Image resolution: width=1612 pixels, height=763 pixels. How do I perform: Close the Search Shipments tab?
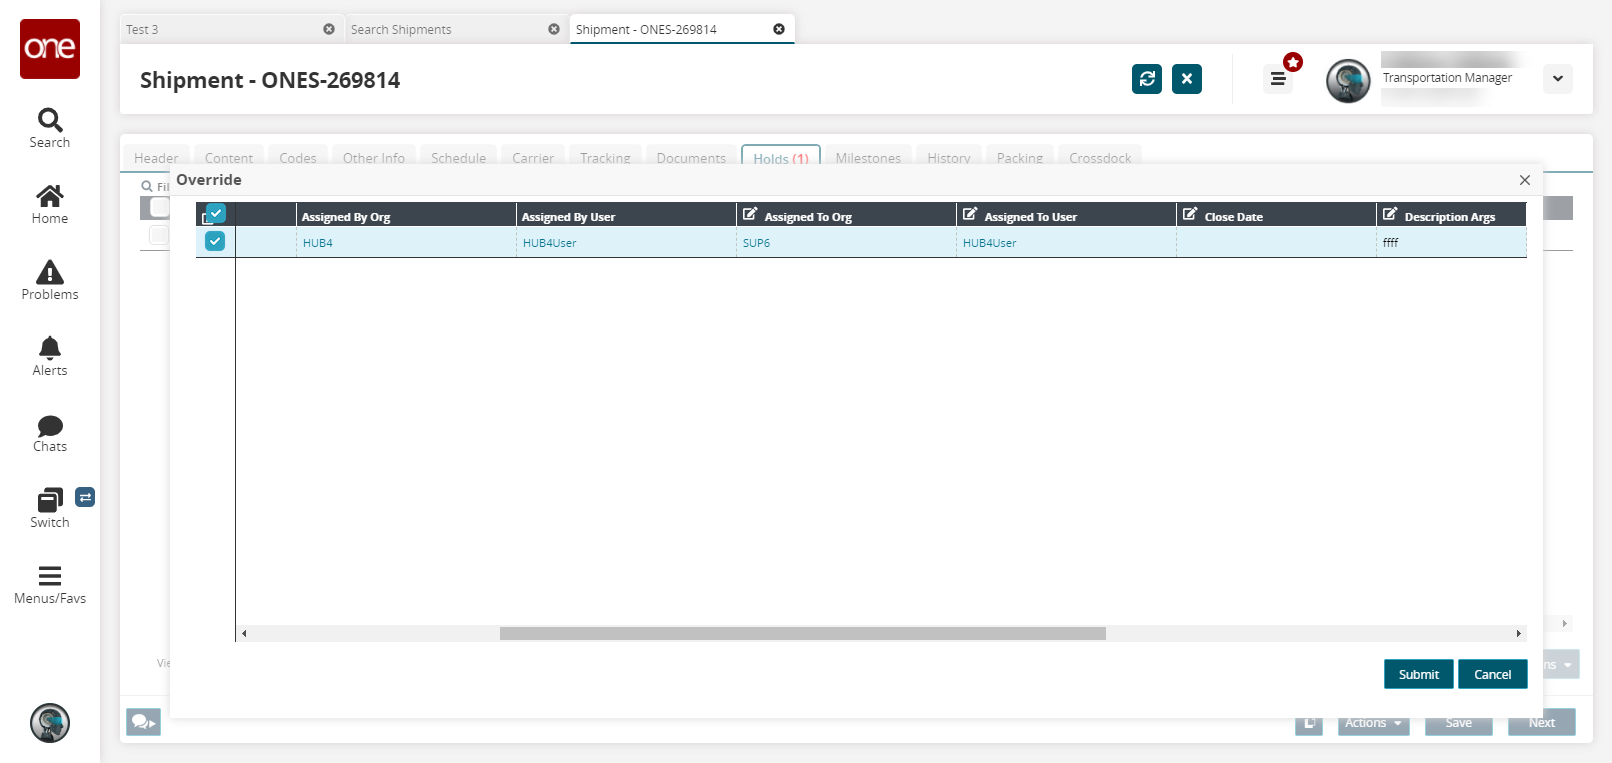coord(554,29)
